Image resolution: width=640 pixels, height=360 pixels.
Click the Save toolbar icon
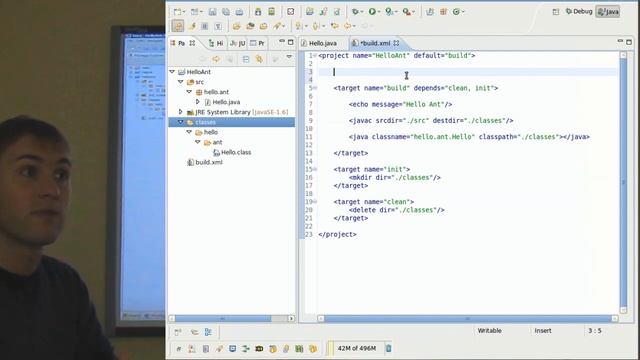coord(212,12)
